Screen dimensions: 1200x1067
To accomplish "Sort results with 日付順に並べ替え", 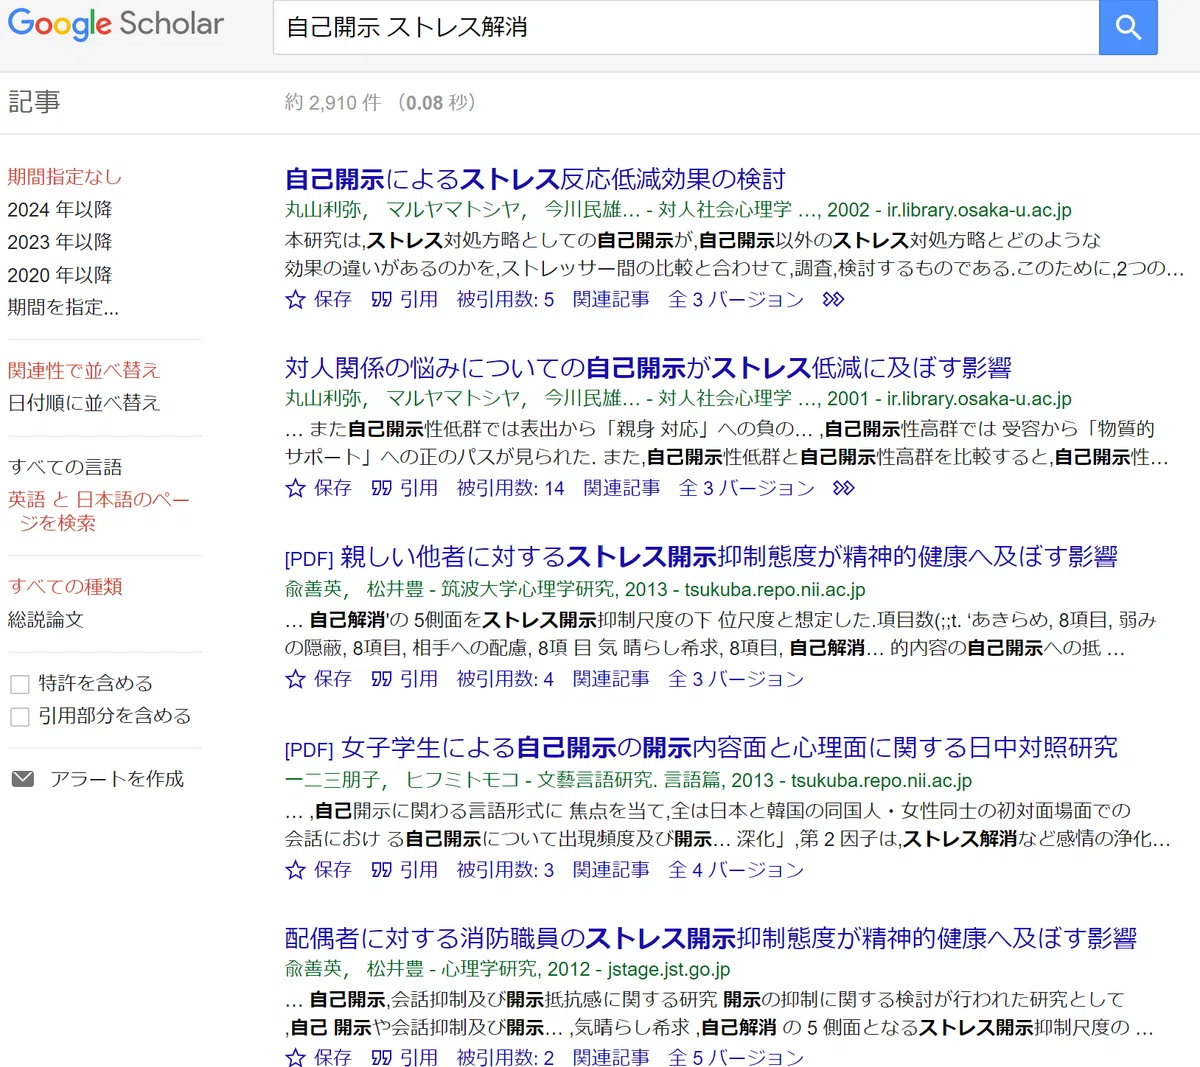I will coord(84,403).
